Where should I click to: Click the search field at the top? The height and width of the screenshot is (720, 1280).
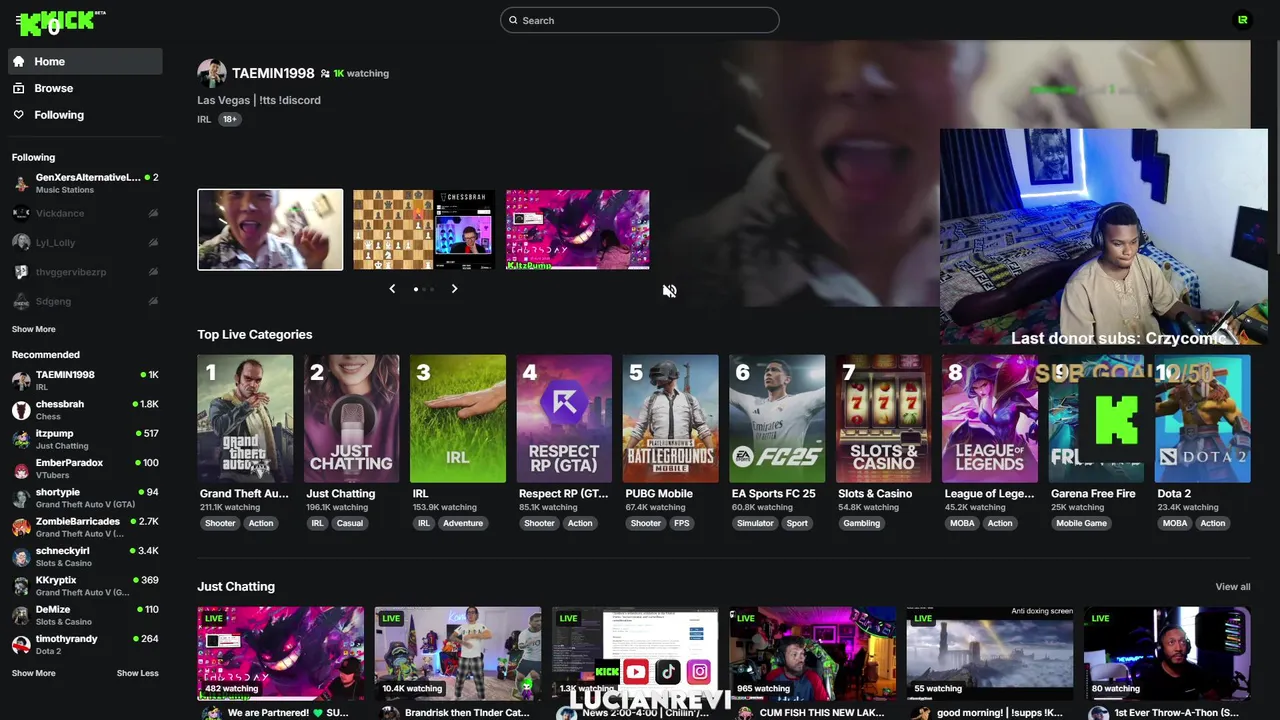click(x=639, y=20)
